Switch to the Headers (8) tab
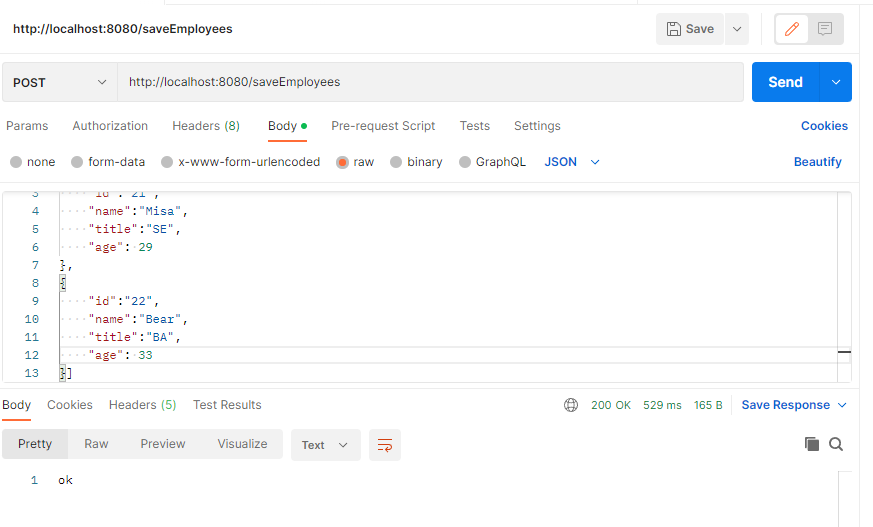Image resolution: width=873 pixels, height=527 pixels. tap(206, 126)
